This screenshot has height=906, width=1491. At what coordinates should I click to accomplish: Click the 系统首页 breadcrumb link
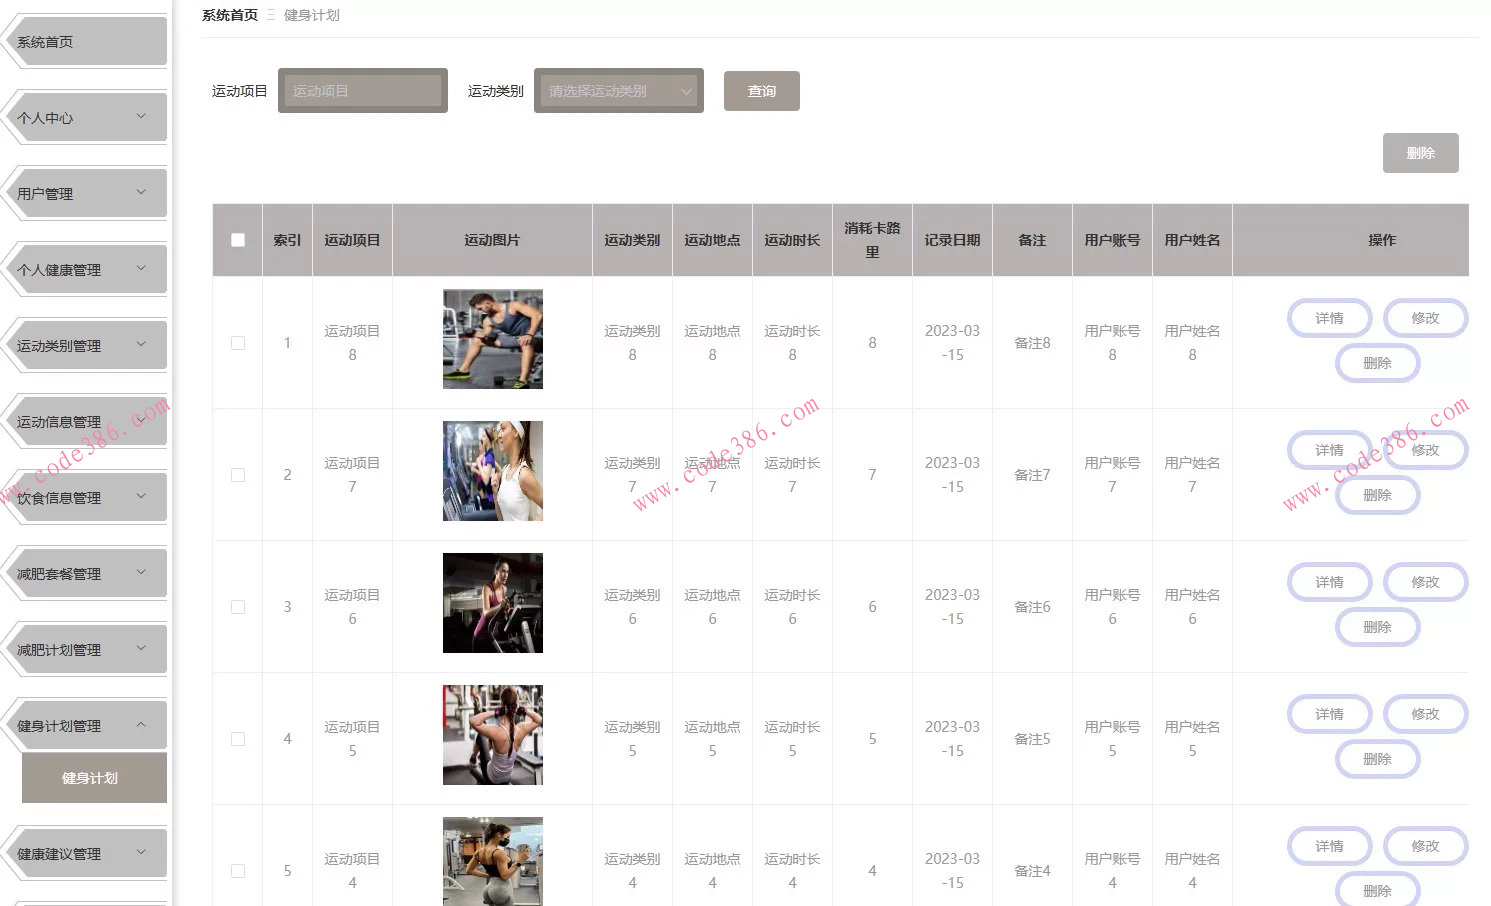230,15
